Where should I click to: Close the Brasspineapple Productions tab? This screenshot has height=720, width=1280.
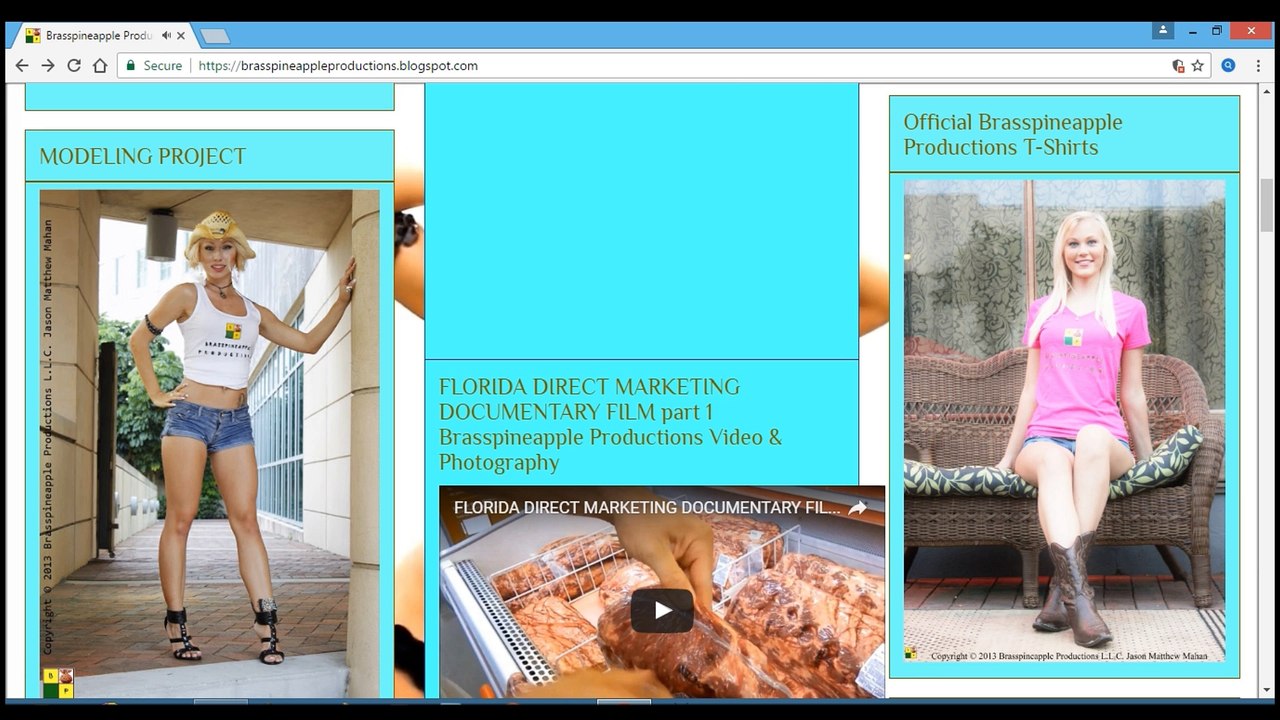click(181, 35)
